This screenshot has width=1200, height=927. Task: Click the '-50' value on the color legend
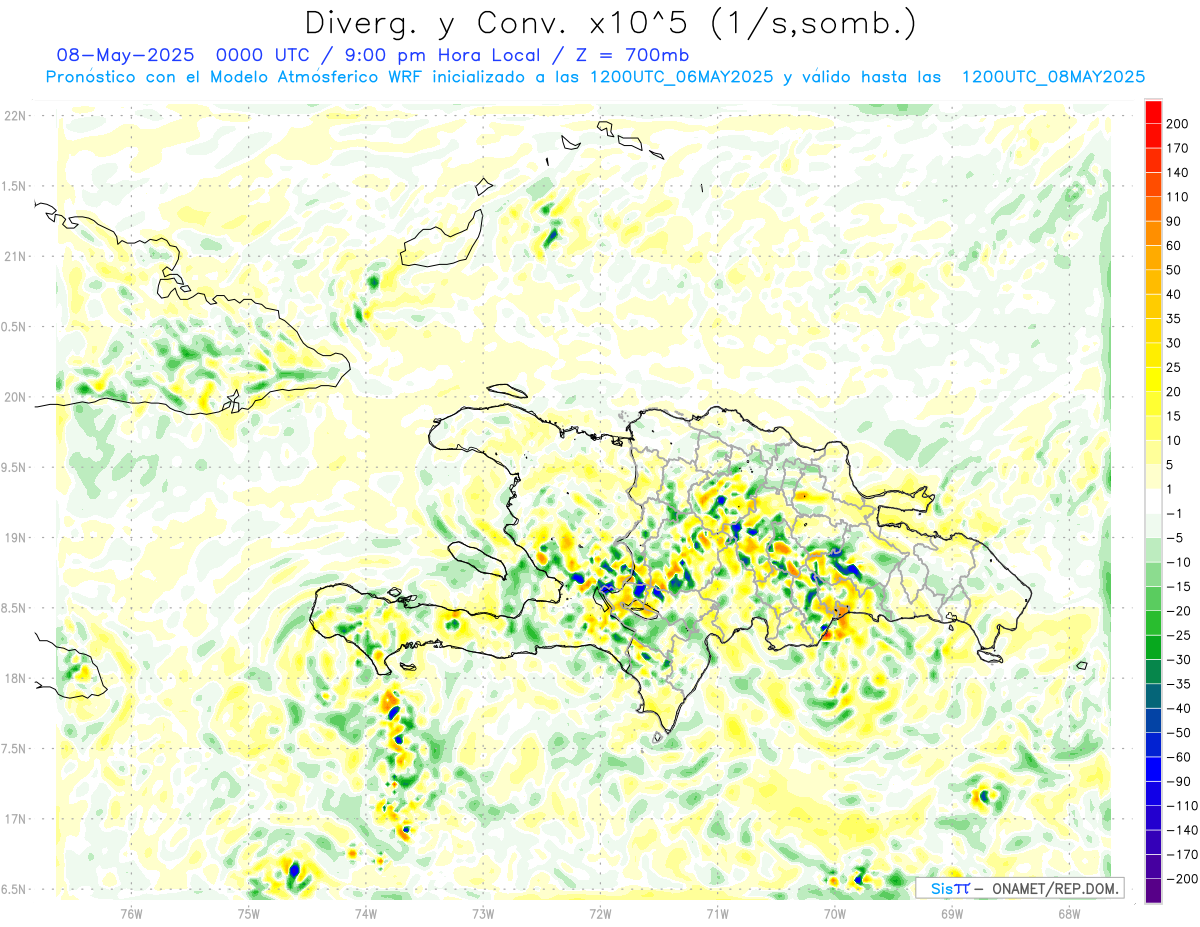[x=1178, y=733]
